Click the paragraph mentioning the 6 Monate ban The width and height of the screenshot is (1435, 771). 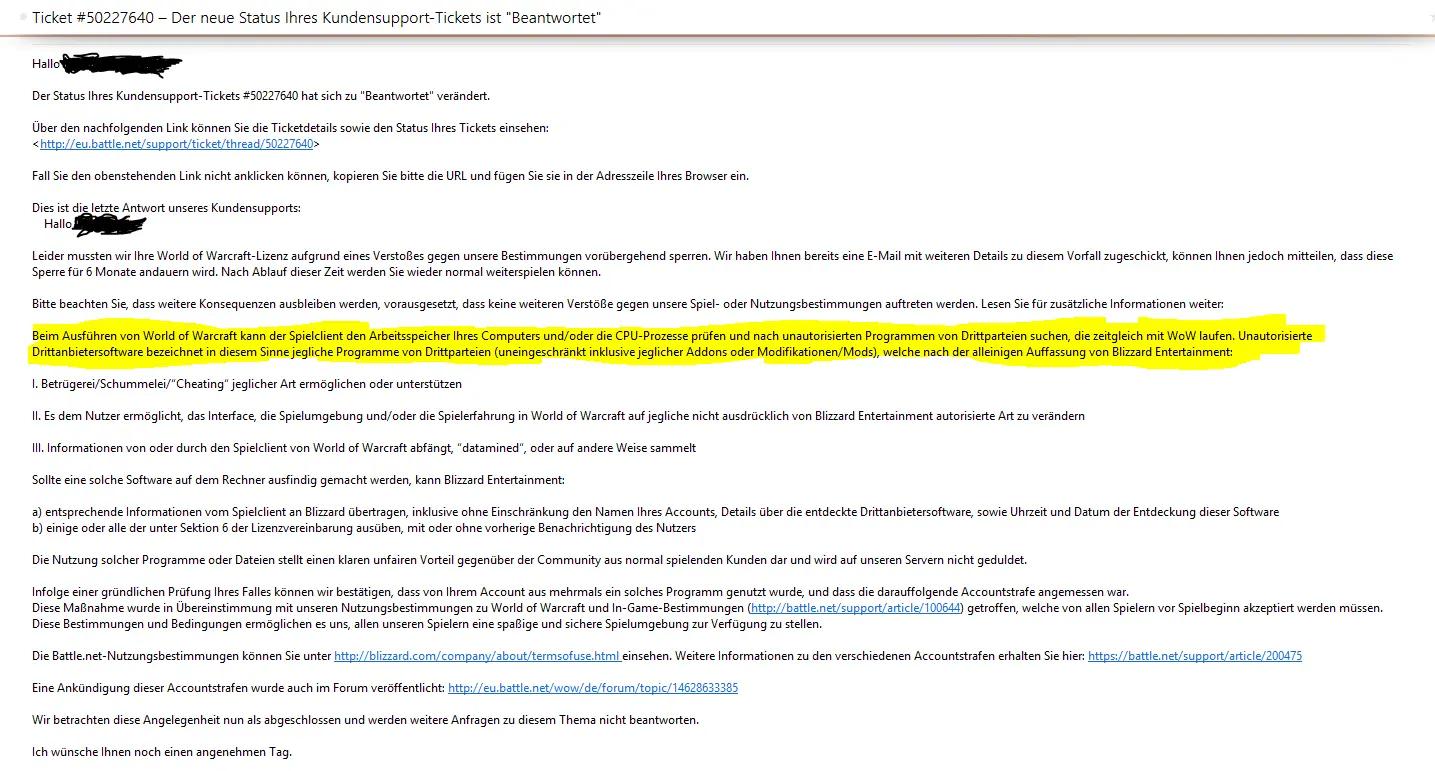700,264
